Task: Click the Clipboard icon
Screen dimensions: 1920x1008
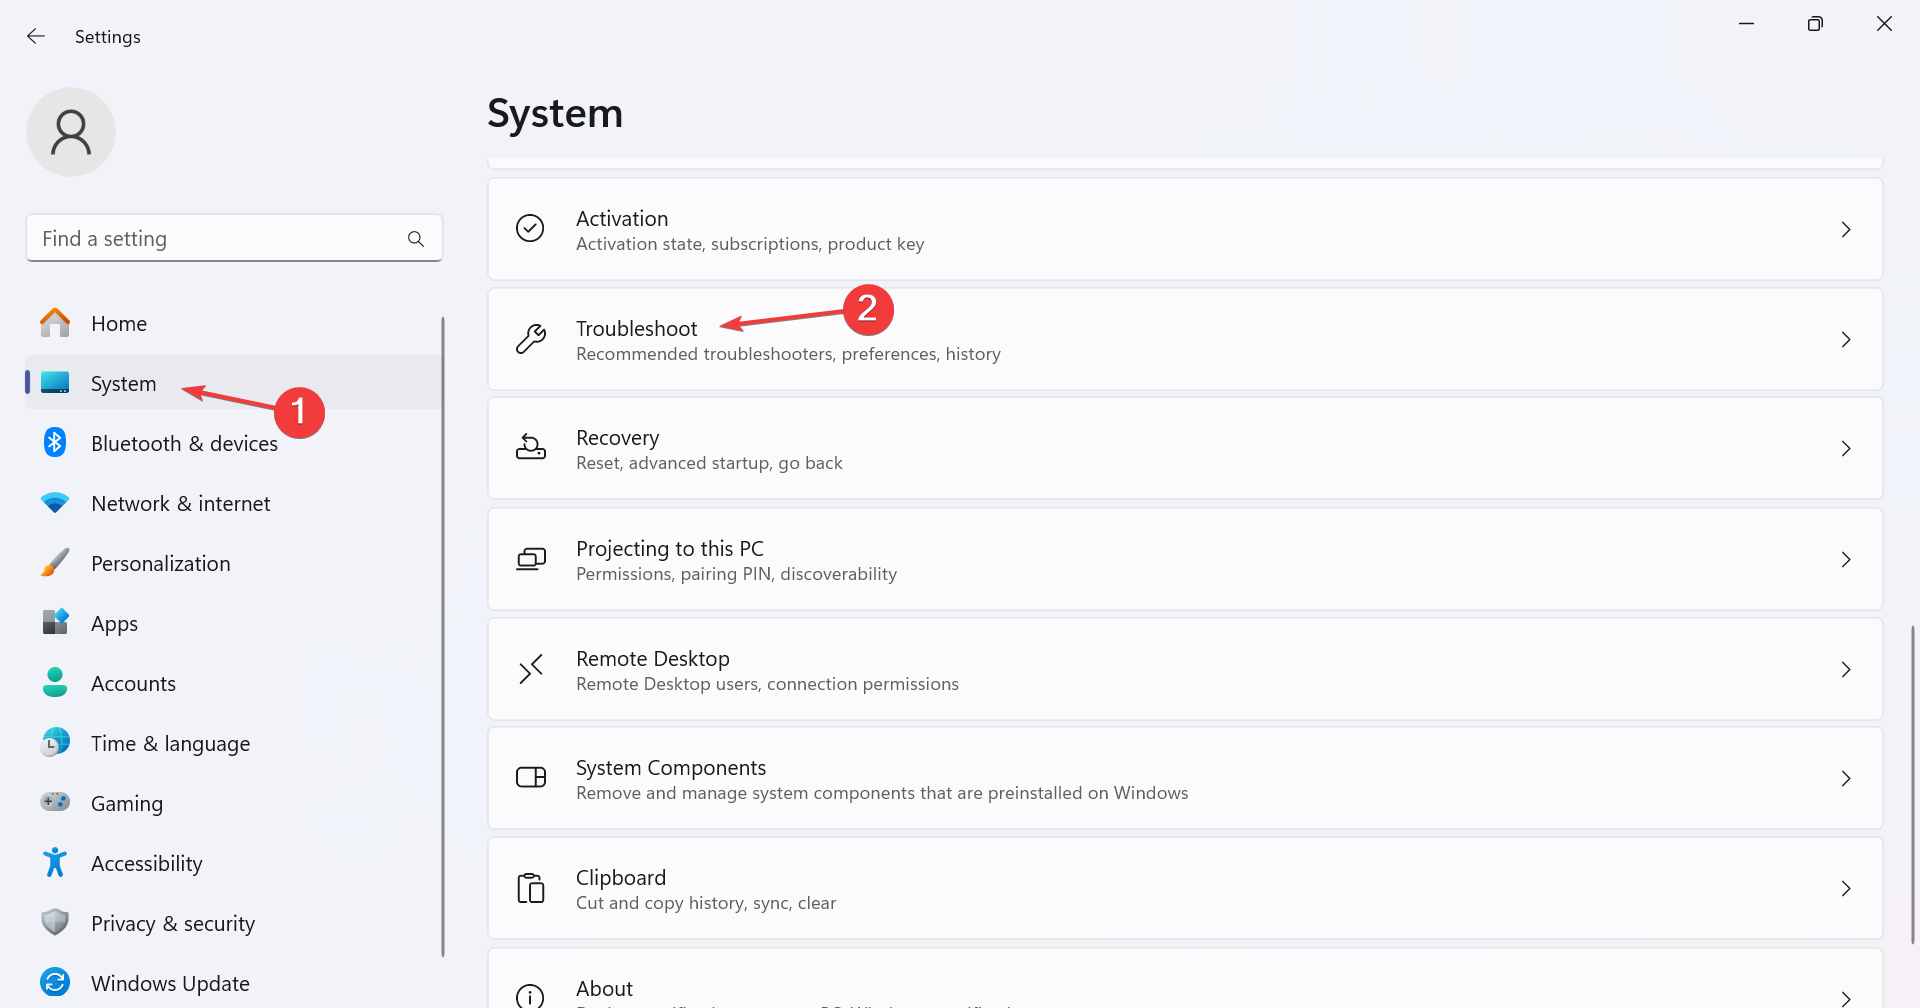Action: tap(531, 888)
